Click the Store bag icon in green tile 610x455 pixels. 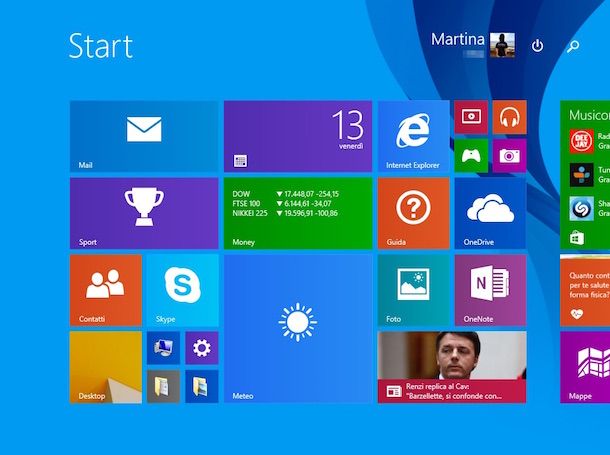coord(577,238)
